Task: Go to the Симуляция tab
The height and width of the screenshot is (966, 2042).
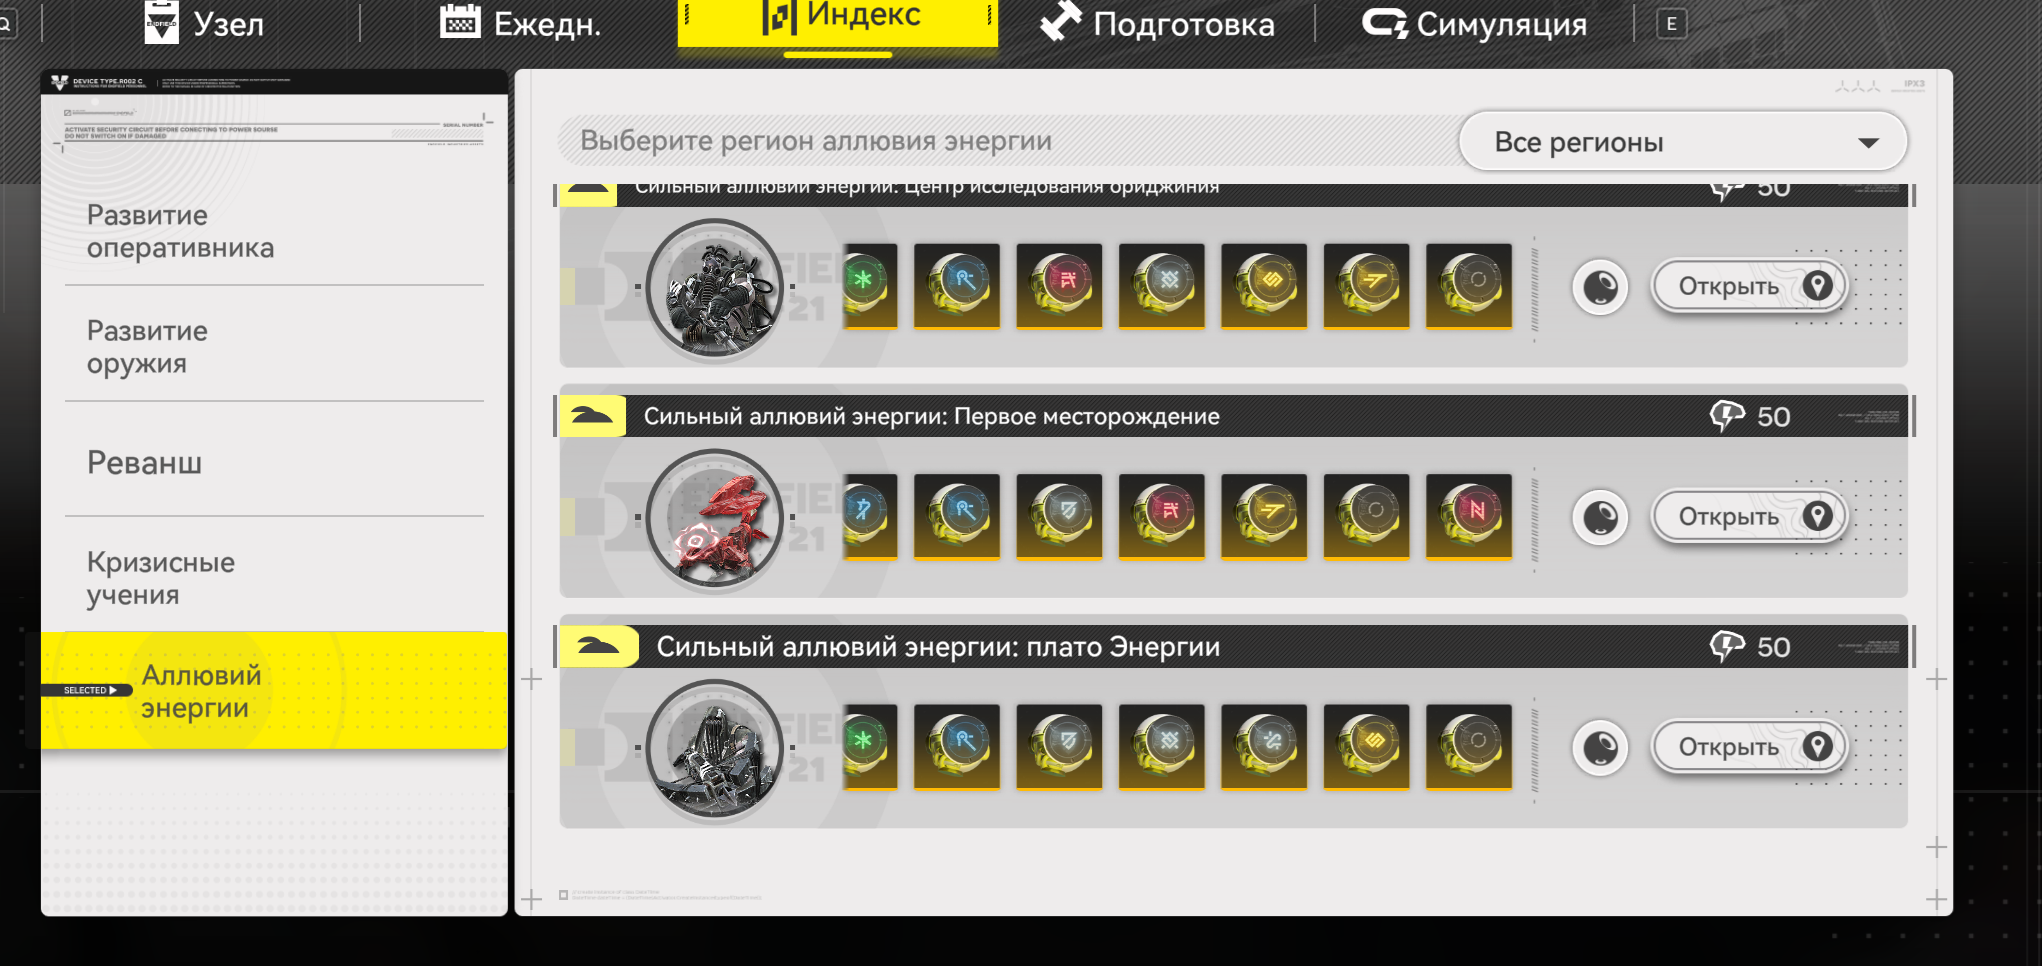Action: click(1475, 23)
